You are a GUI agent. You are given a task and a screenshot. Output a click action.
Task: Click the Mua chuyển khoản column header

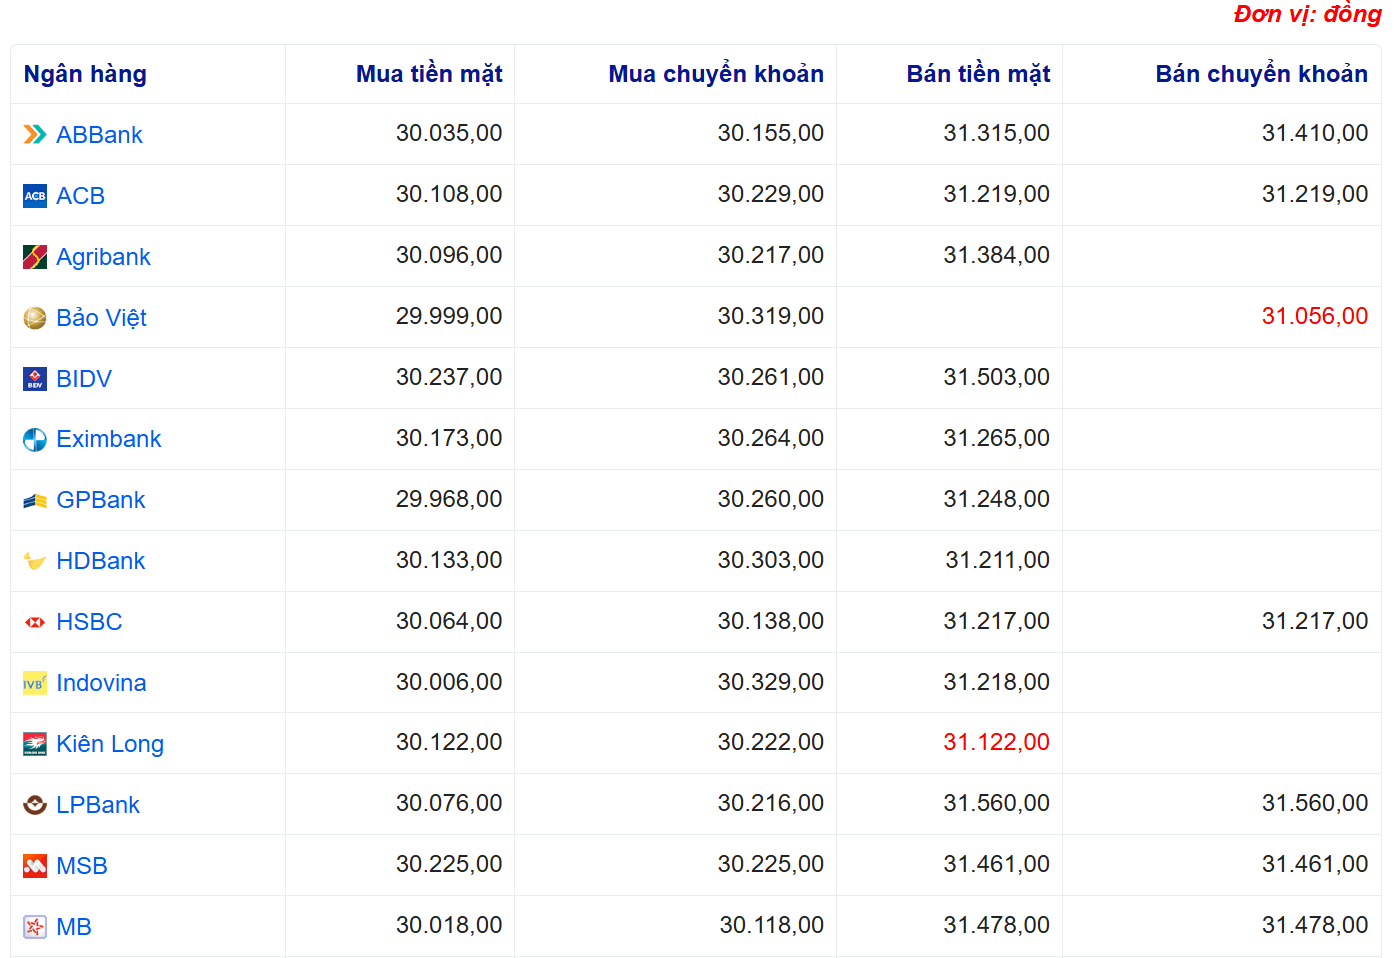(x=716, y=74)
